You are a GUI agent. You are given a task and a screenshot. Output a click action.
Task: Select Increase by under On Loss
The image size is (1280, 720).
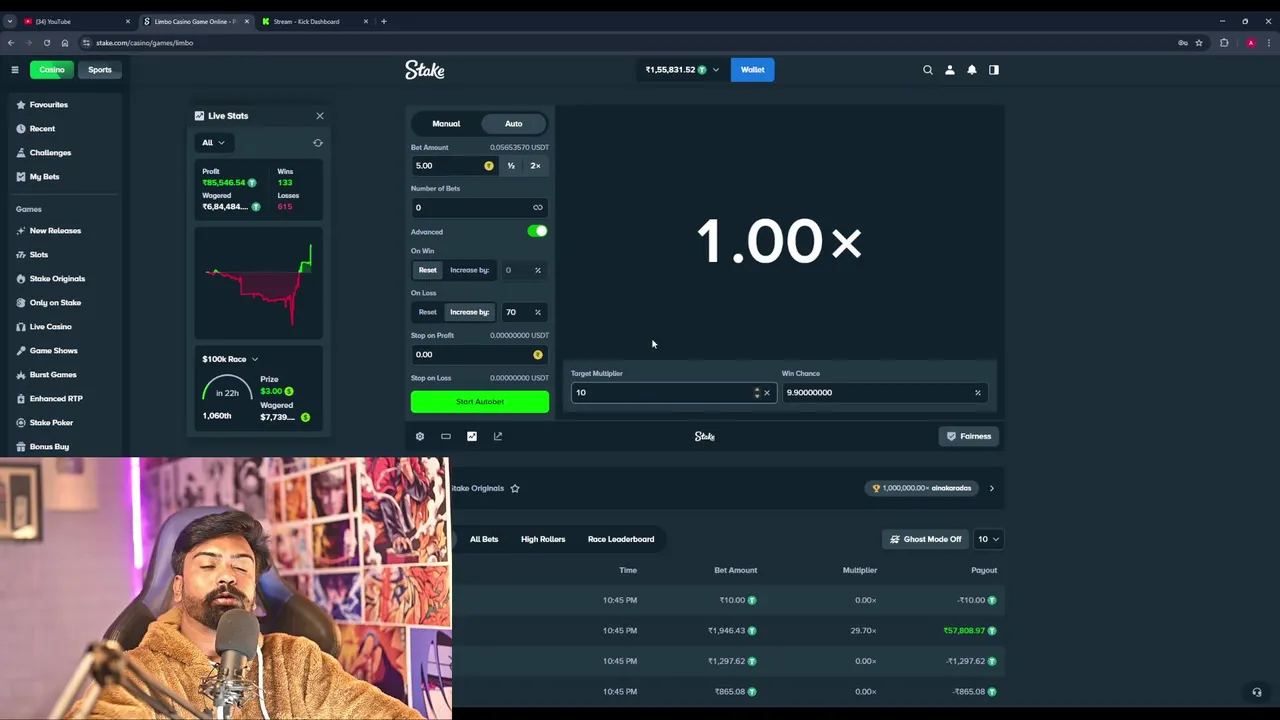[469, 312]
